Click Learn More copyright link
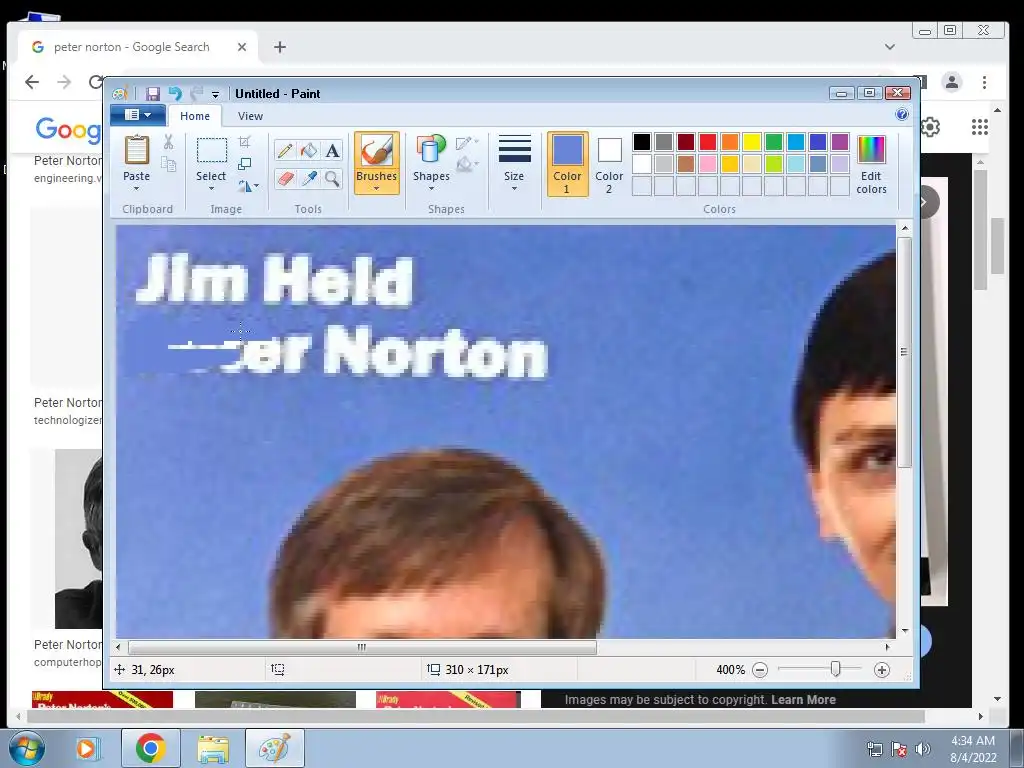This screenshot has height=768, width=1024. pyautogui.click(x=803, y=699)
